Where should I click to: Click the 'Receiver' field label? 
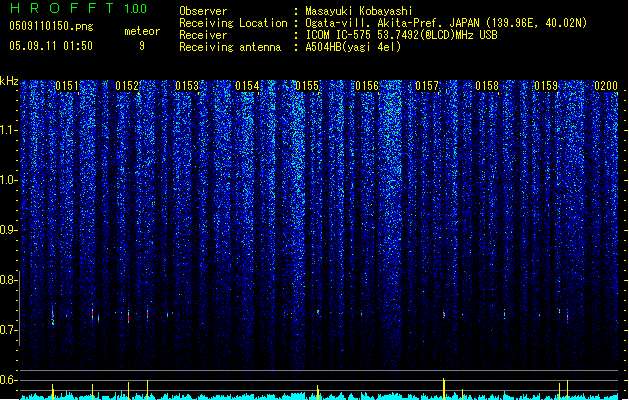(x=203, y=35)
